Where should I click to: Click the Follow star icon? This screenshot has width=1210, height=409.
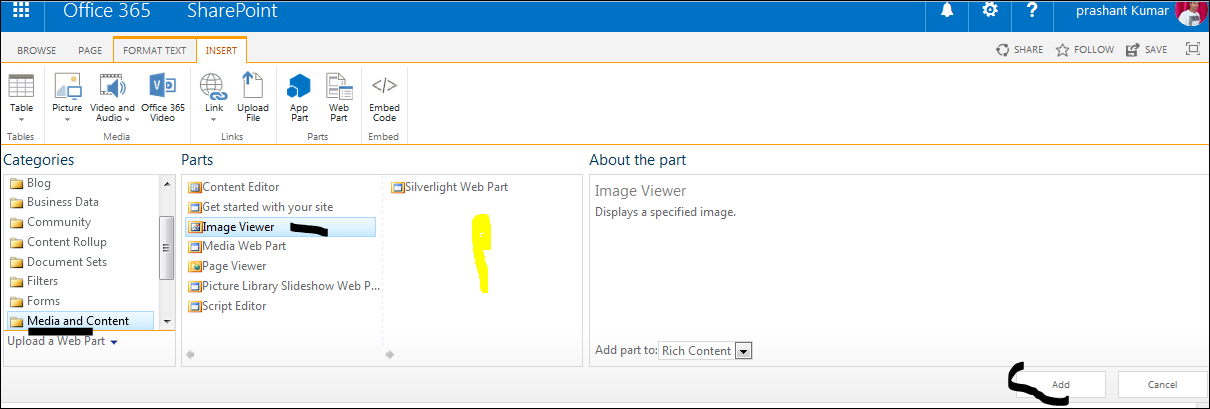(1063, 50)
